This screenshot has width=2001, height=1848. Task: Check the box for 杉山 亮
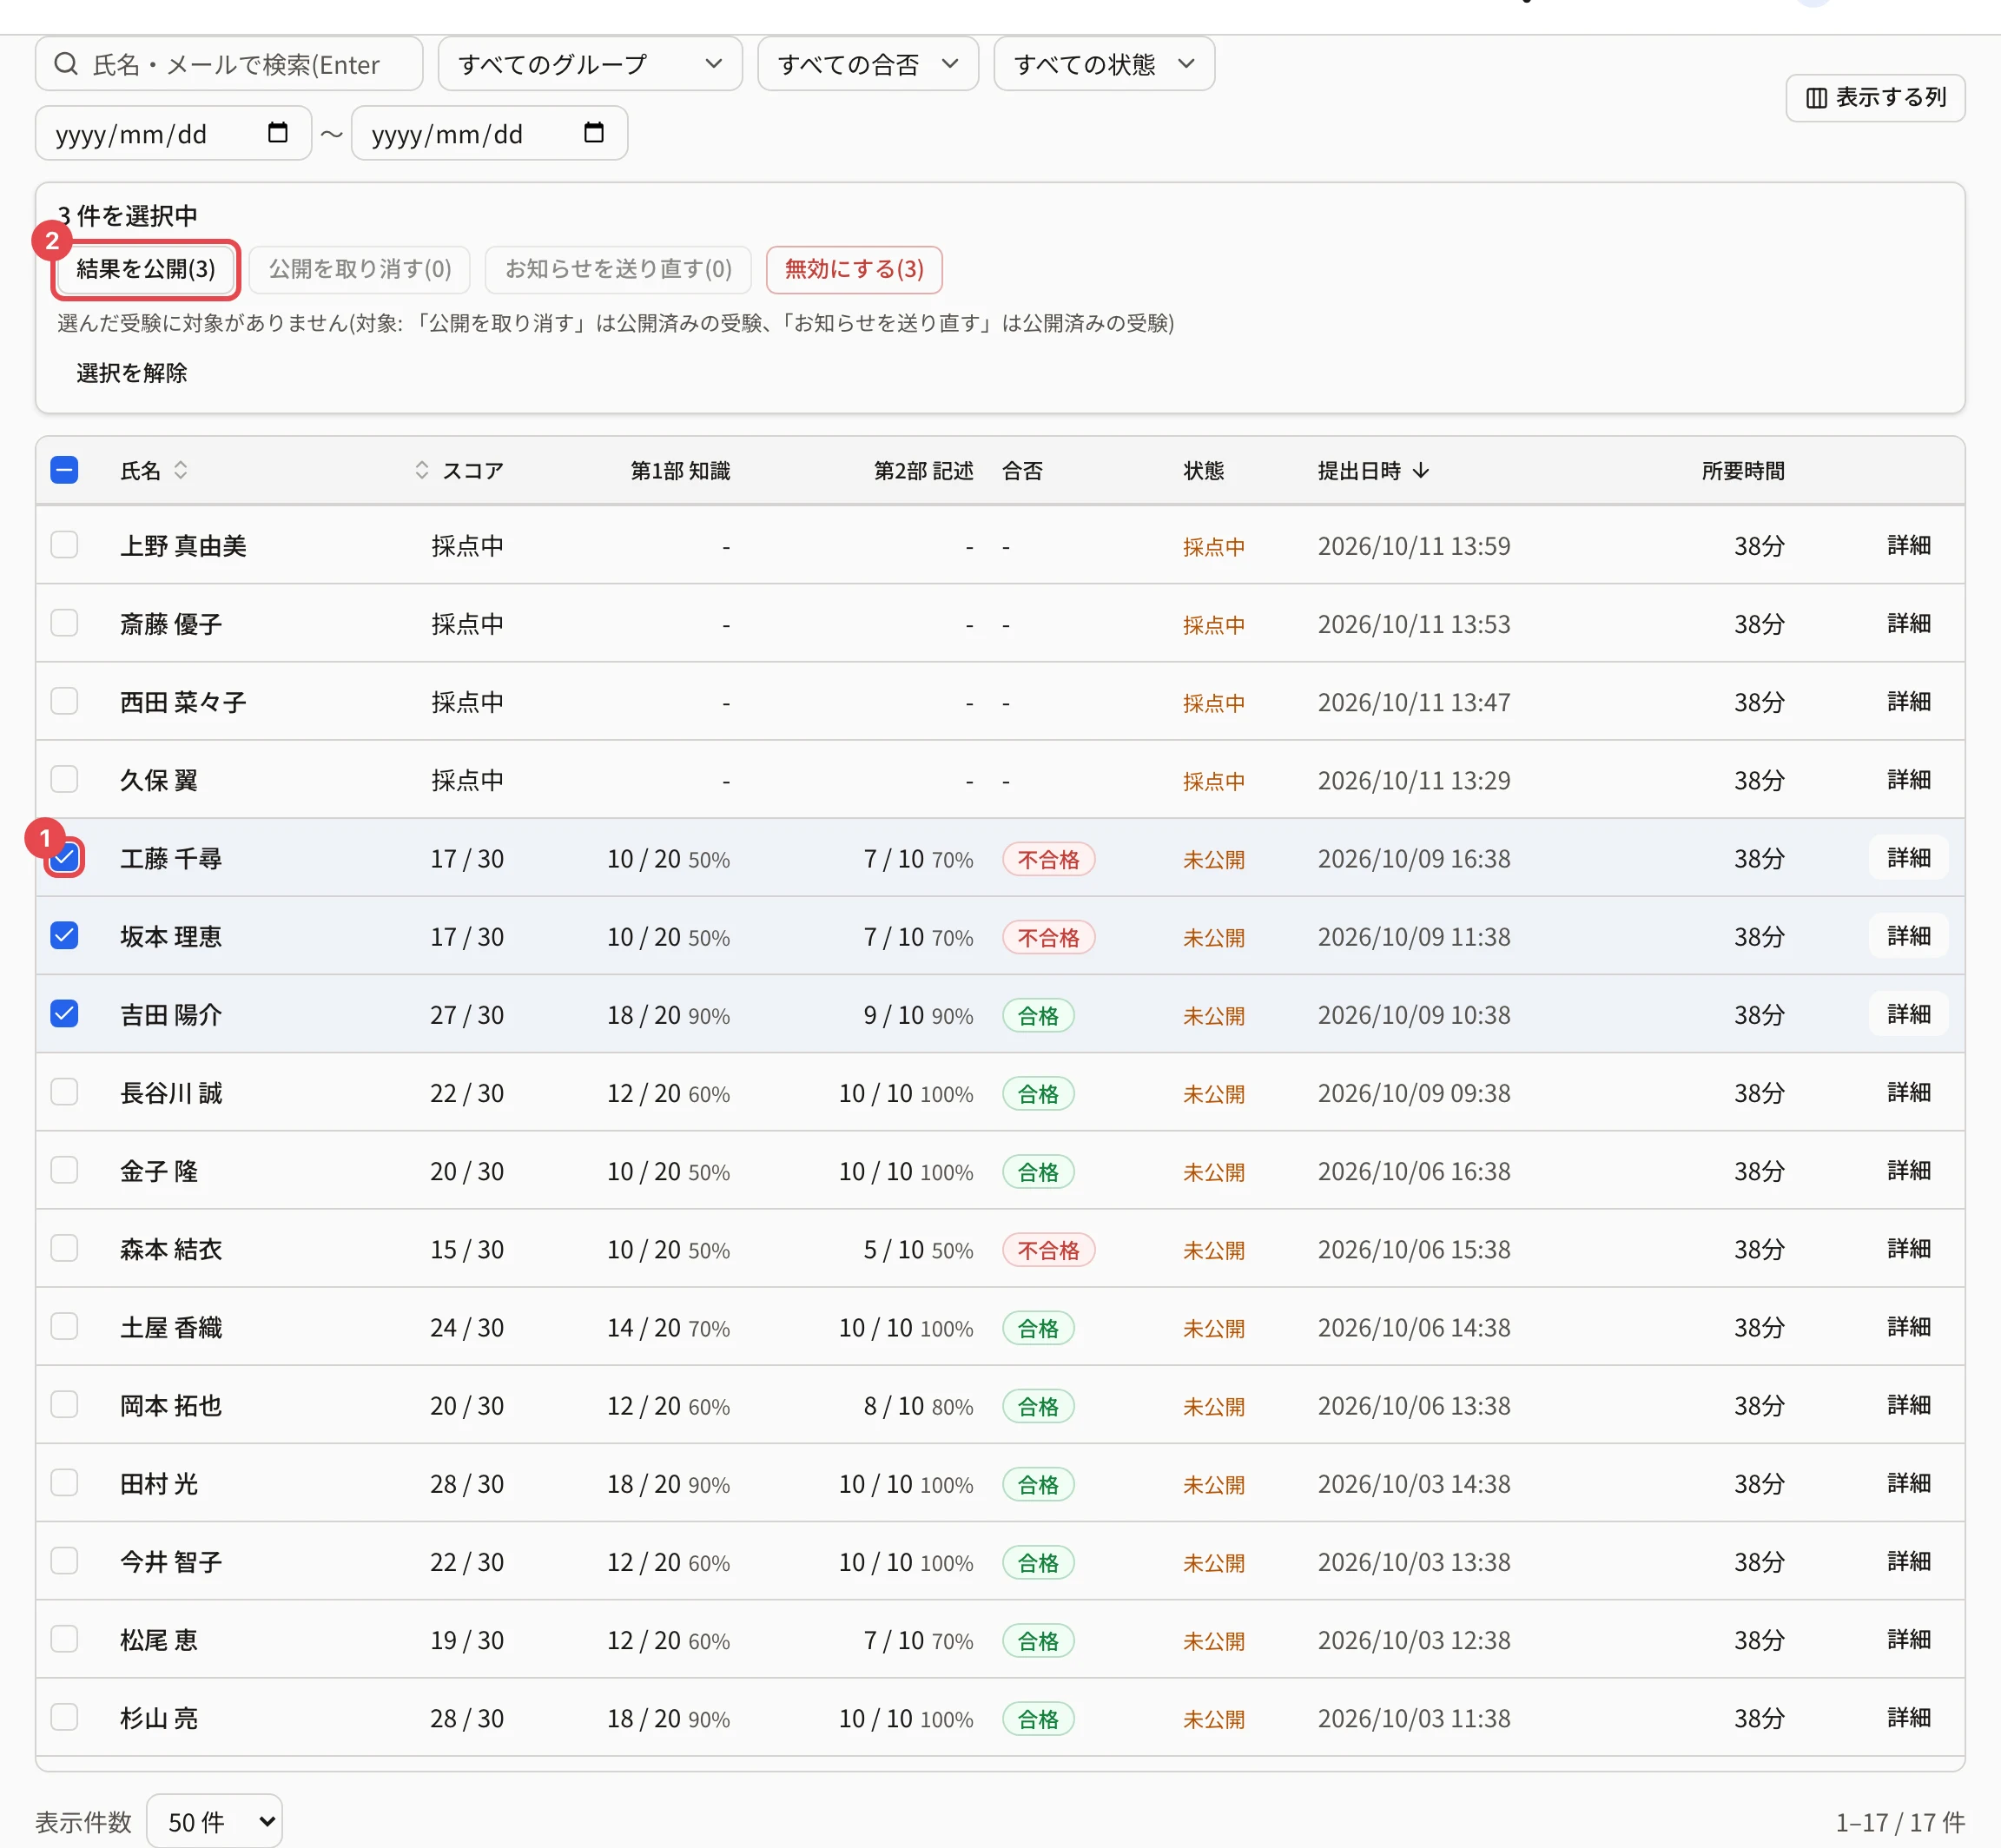tap(65, 1717)
